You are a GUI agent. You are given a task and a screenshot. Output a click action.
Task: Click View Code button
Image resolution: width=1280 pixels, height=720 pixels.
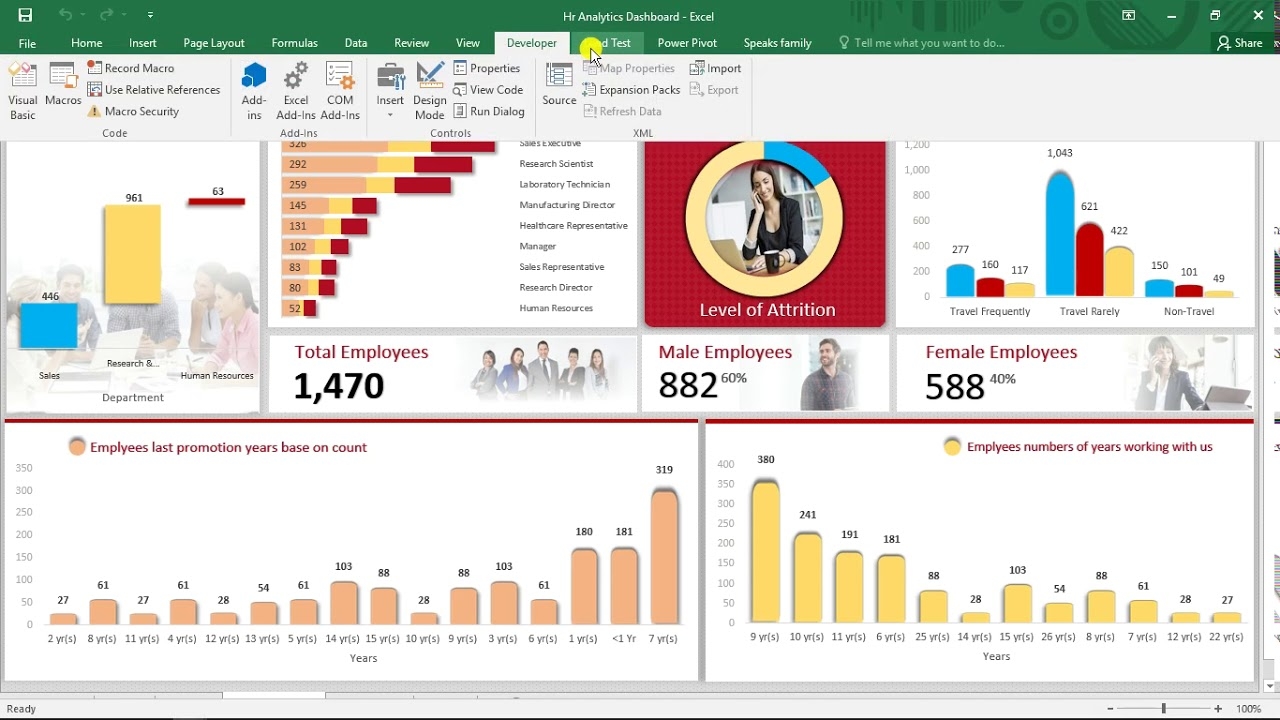(x=488, y=90)
